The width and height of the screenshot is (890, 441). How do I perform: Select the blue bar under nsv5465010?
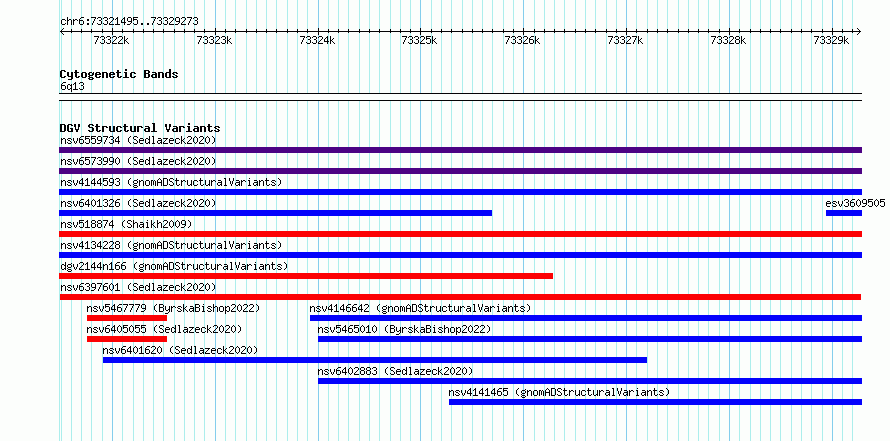point(590,339)
